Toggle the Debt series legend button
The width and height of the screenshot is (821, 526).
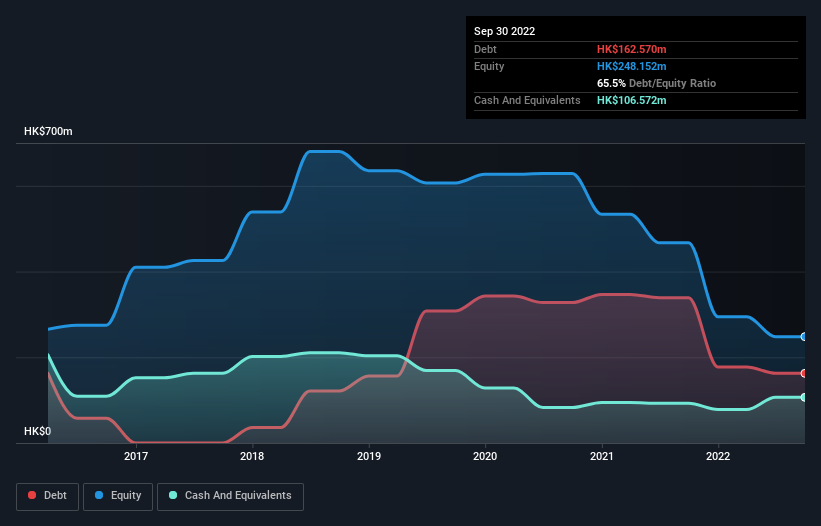point(47,496)
